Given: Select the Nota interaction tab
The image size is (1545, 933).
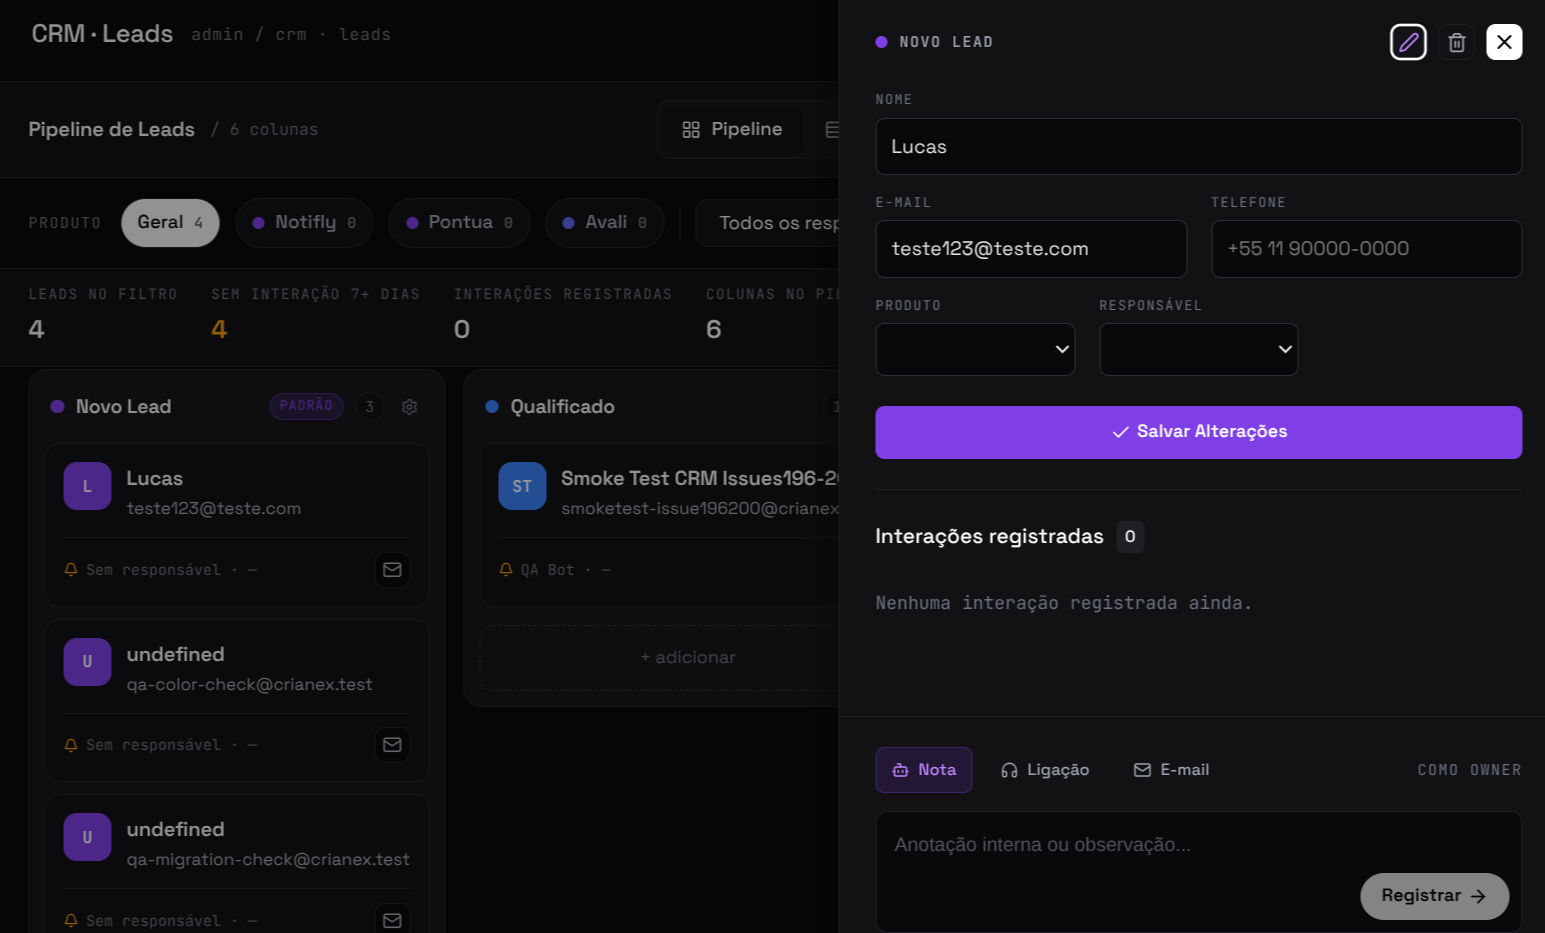Looking at the screenshot, I should point(924,770).
